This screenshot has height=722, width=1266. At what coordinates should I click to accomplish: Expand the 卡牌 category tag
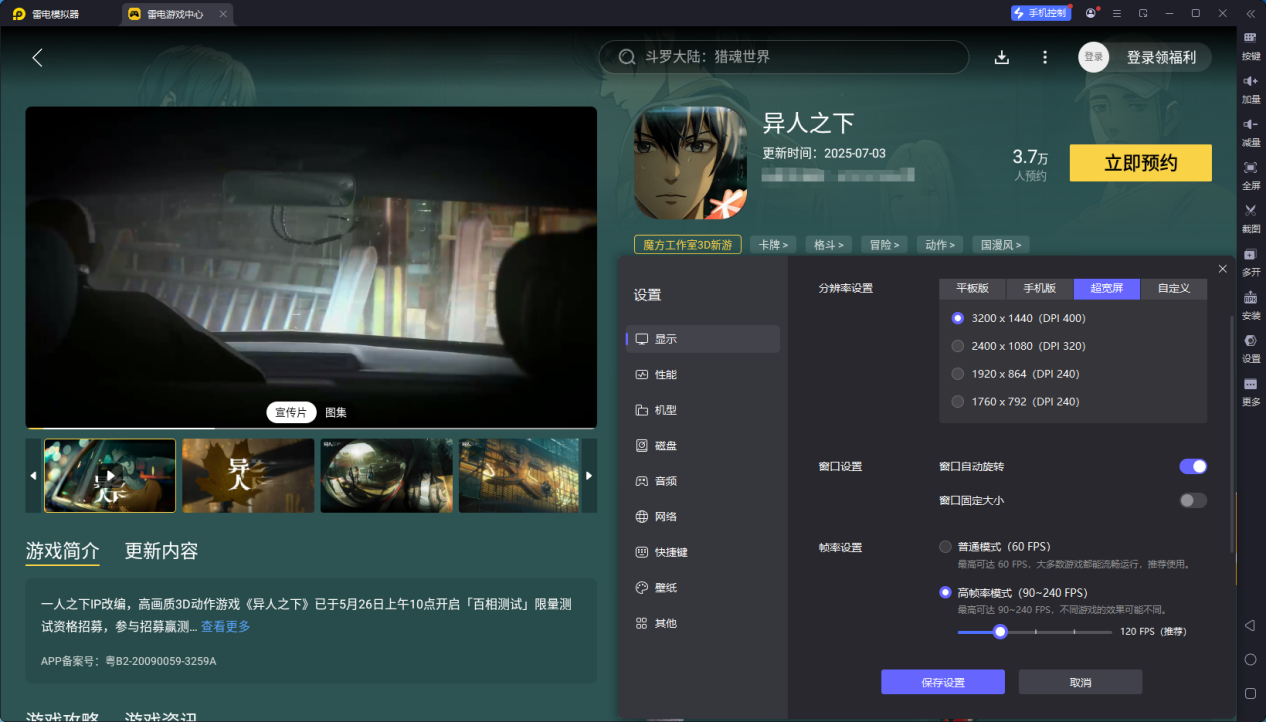tap(773, 244)
